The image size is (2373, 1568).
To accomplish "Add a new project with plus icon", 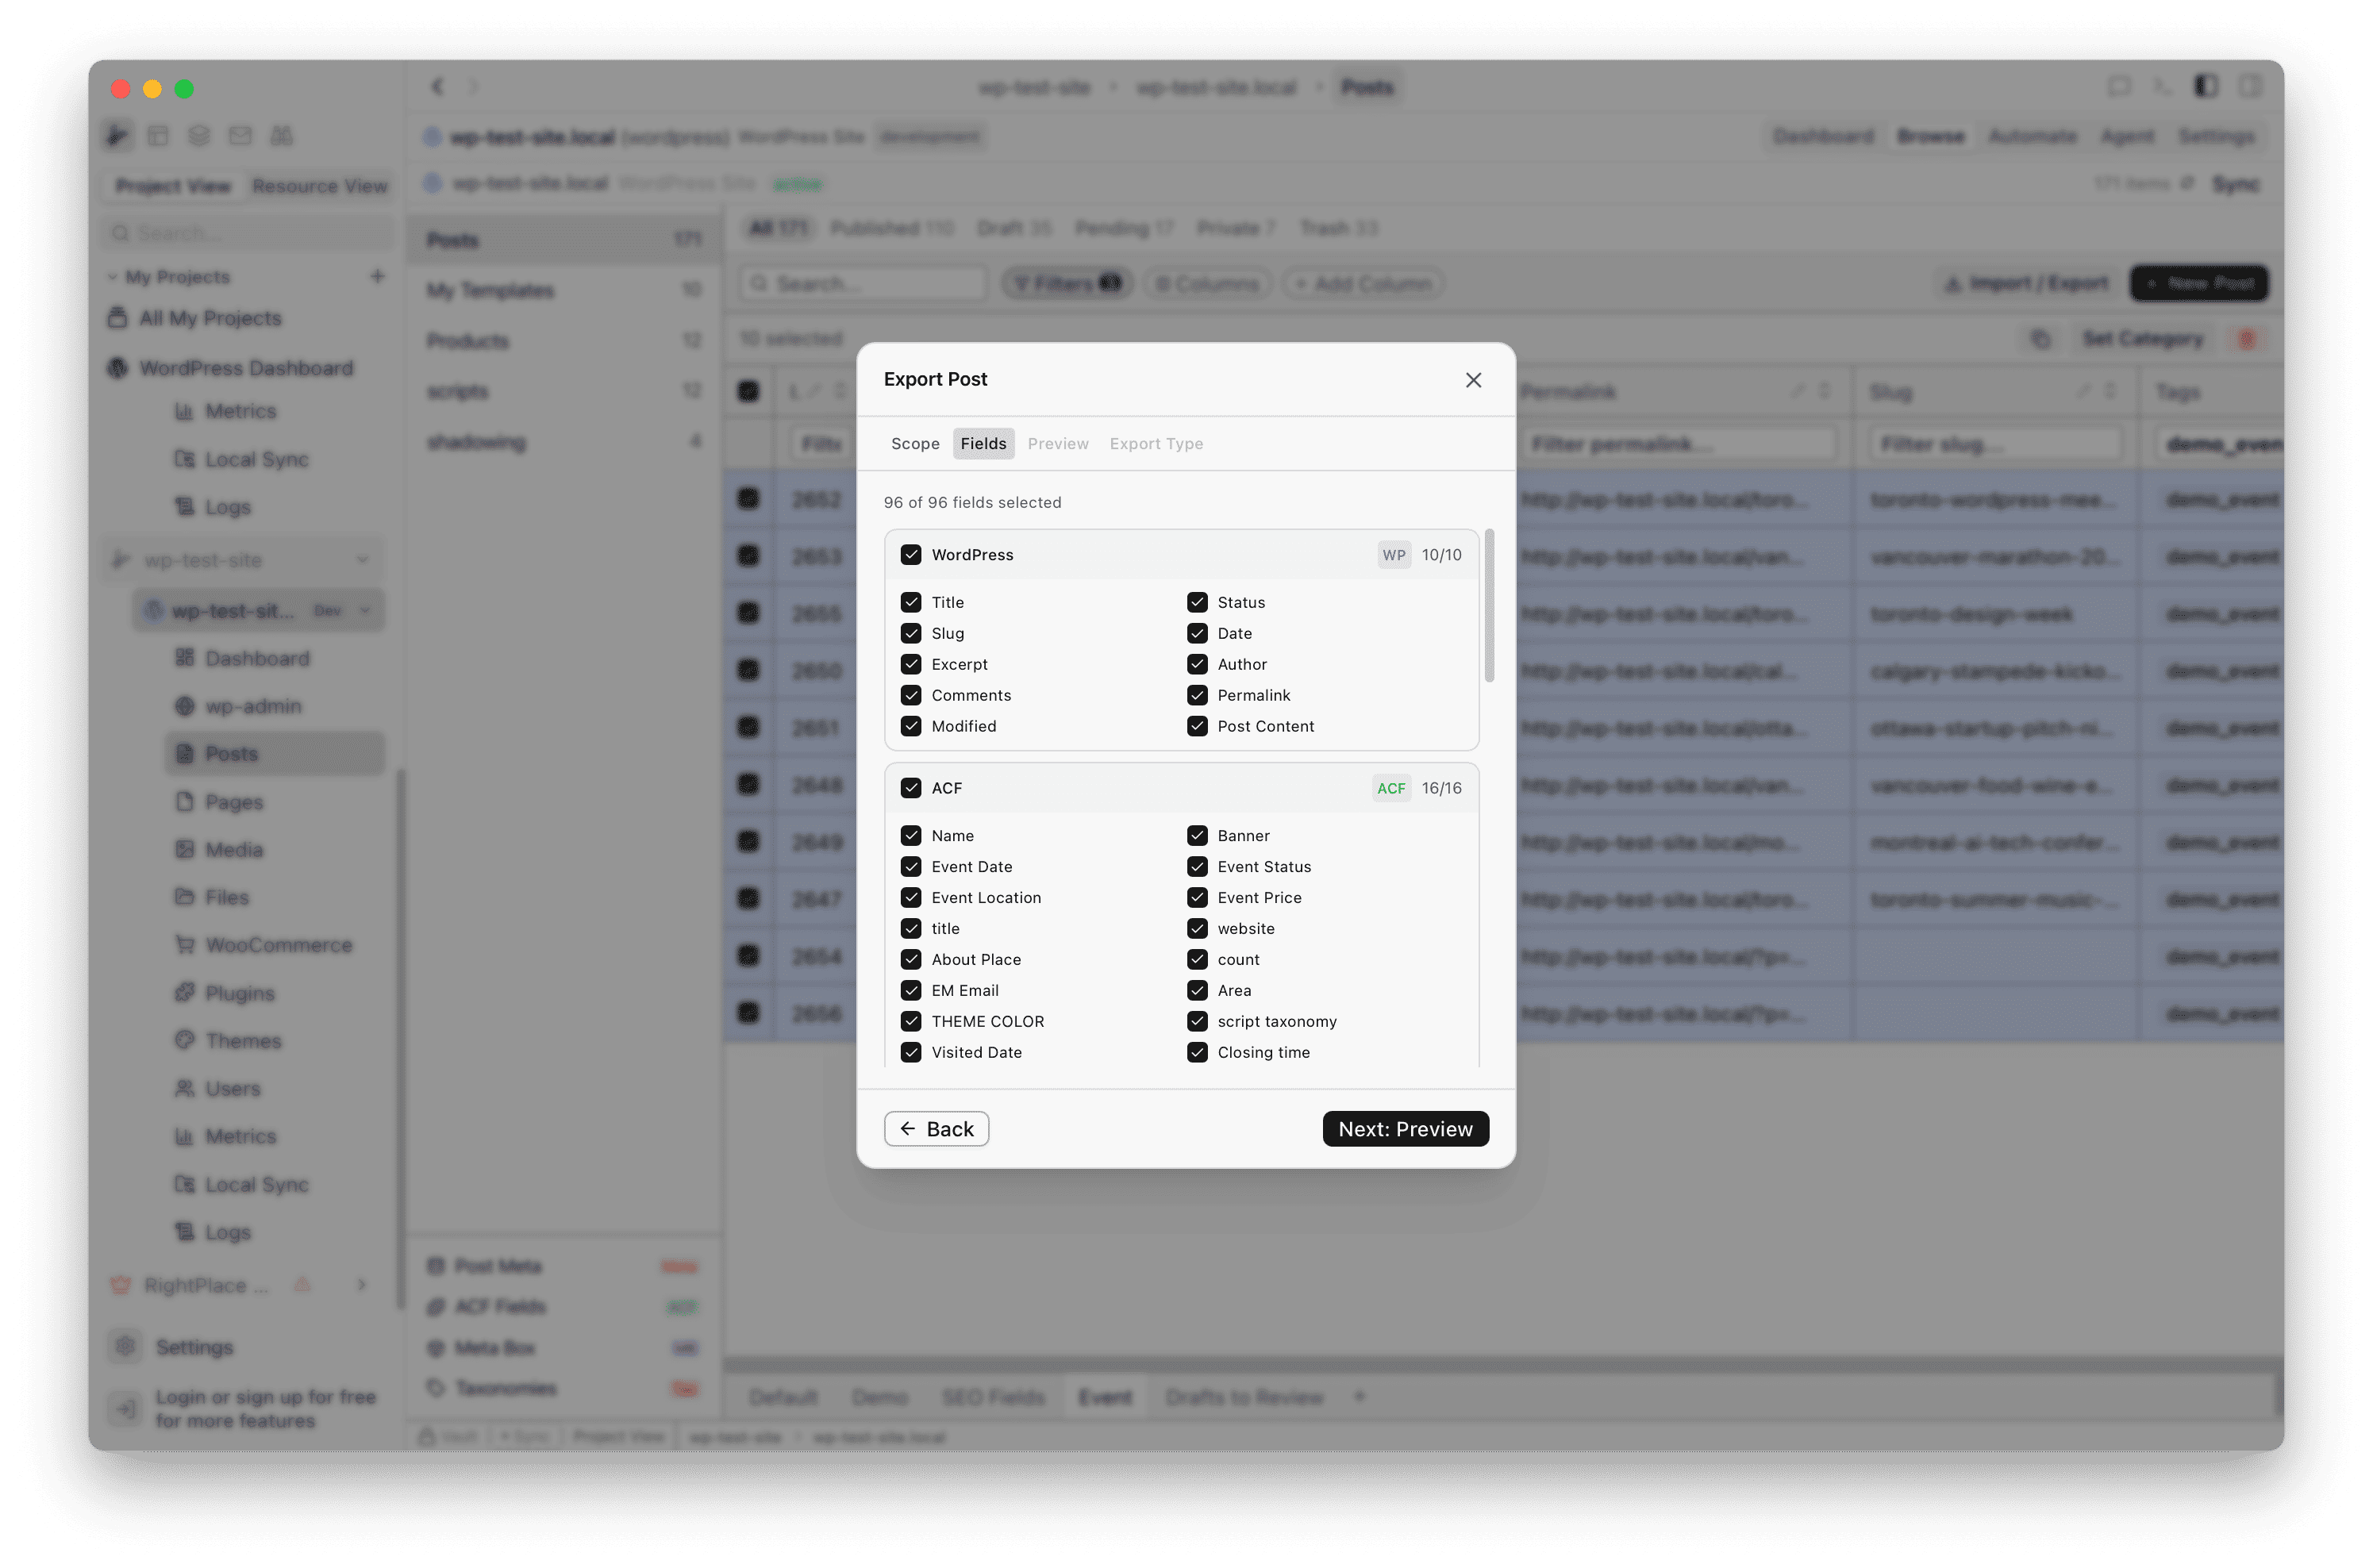I will pos(377,276).
